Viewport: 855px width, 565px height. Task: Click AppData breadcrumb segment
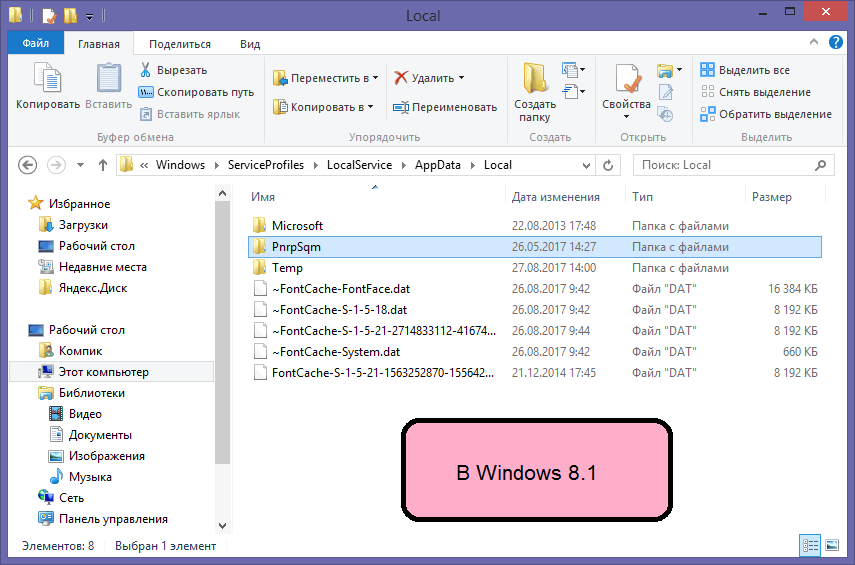point(437,165)
